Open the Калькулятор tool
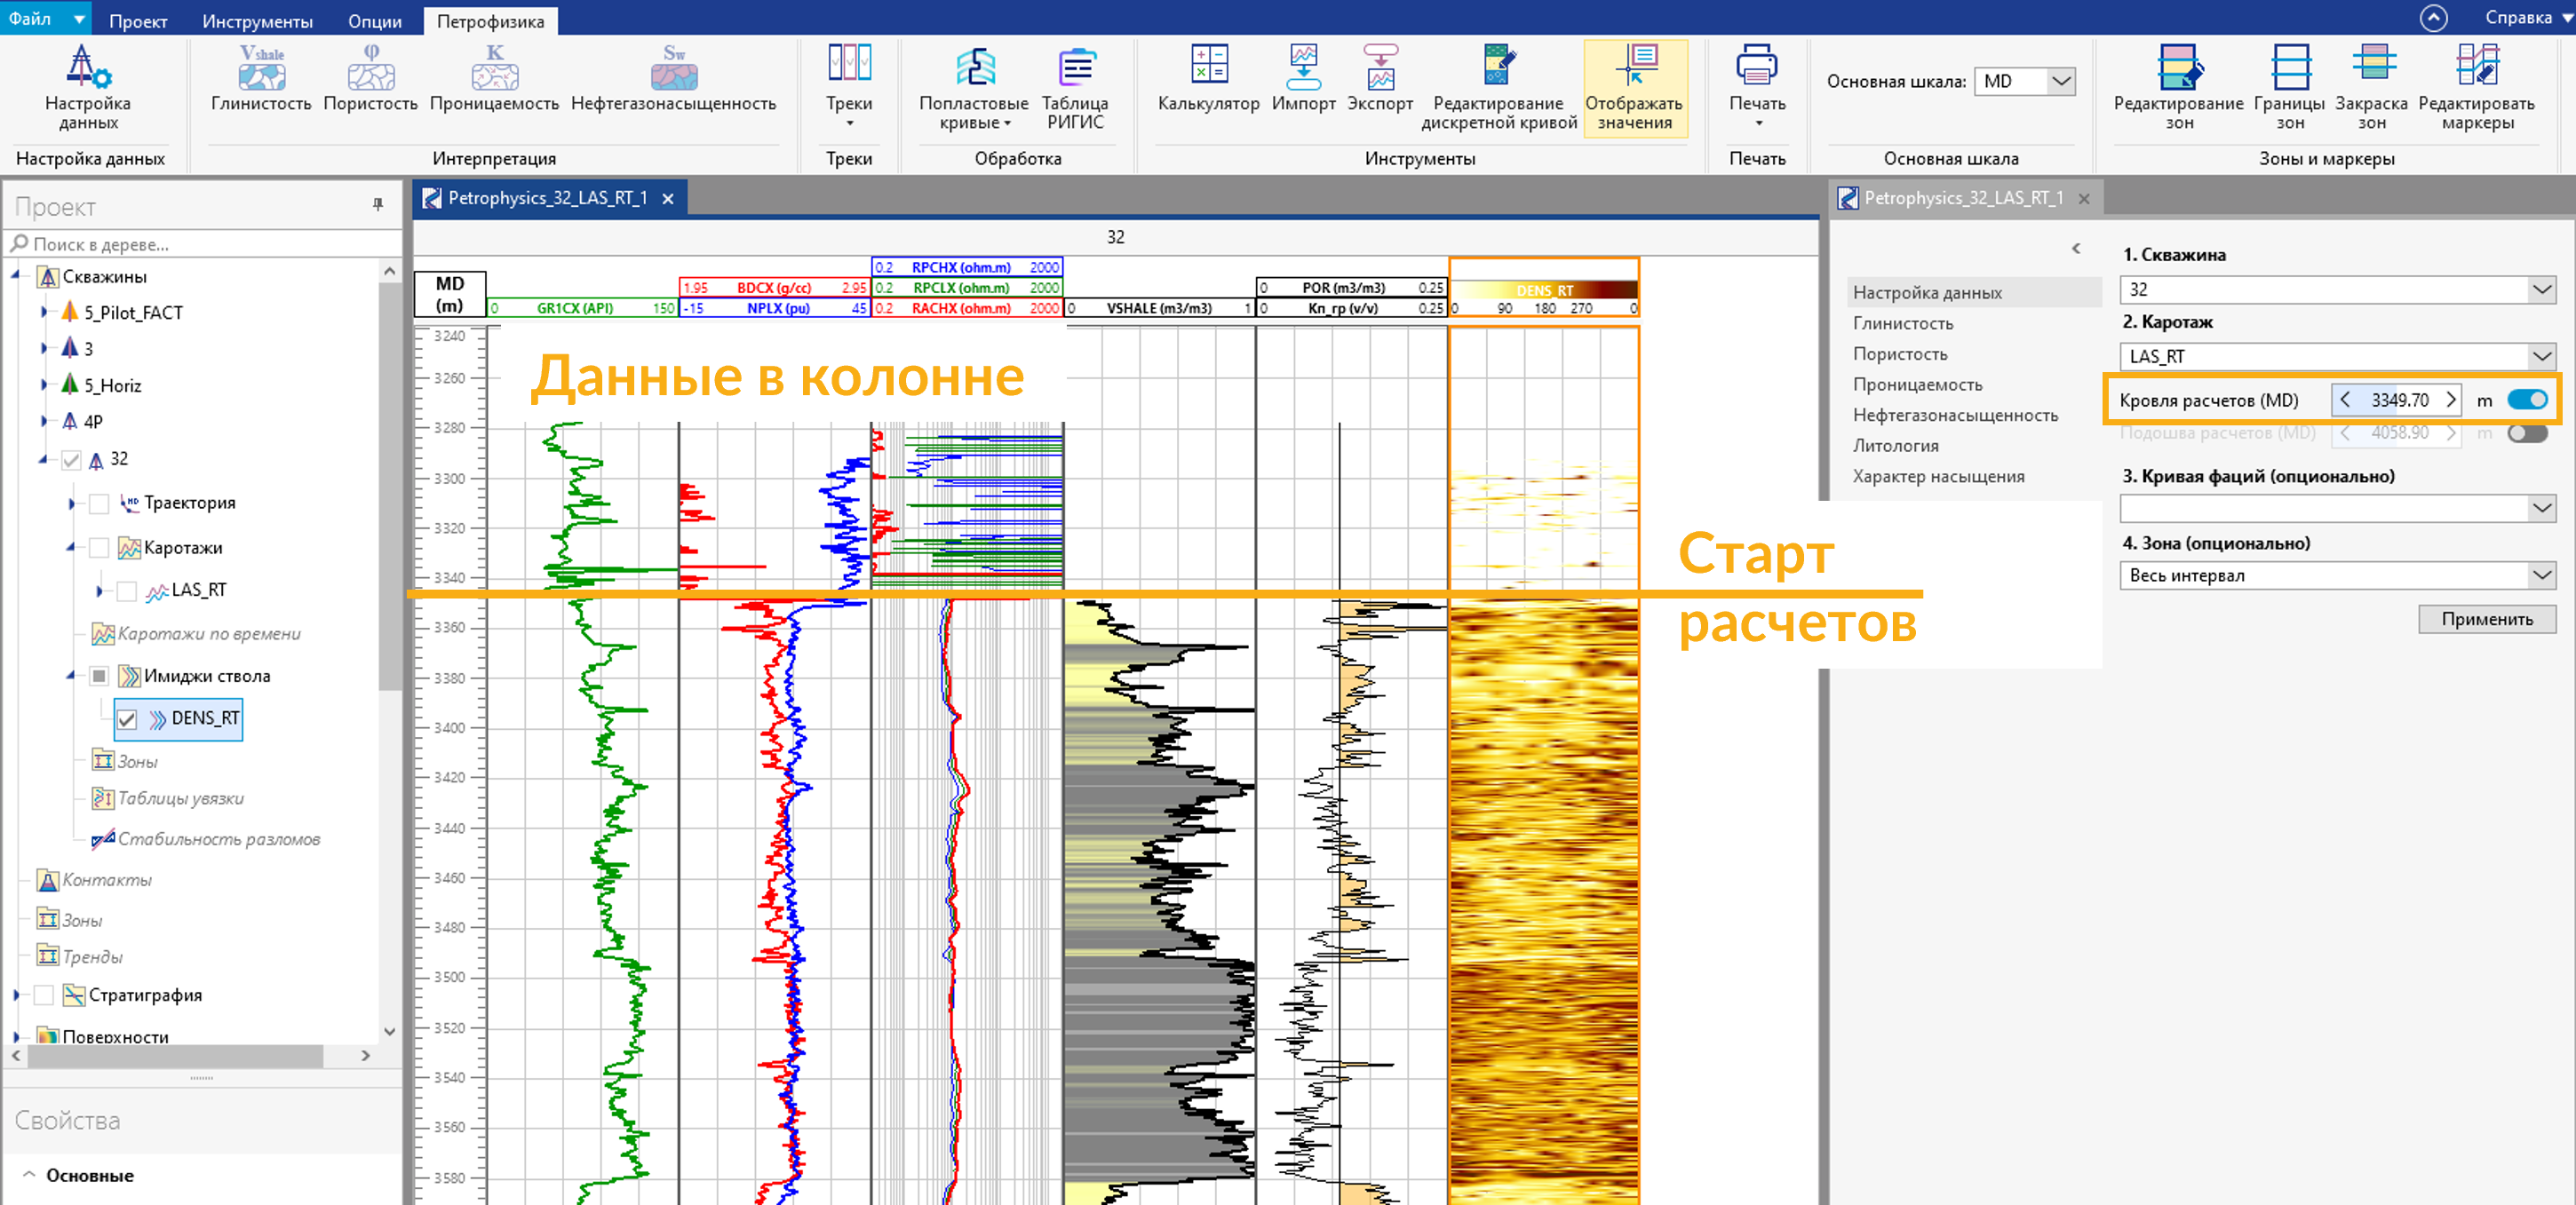Screen dimensions: 2576x1205 point(1208,78)
